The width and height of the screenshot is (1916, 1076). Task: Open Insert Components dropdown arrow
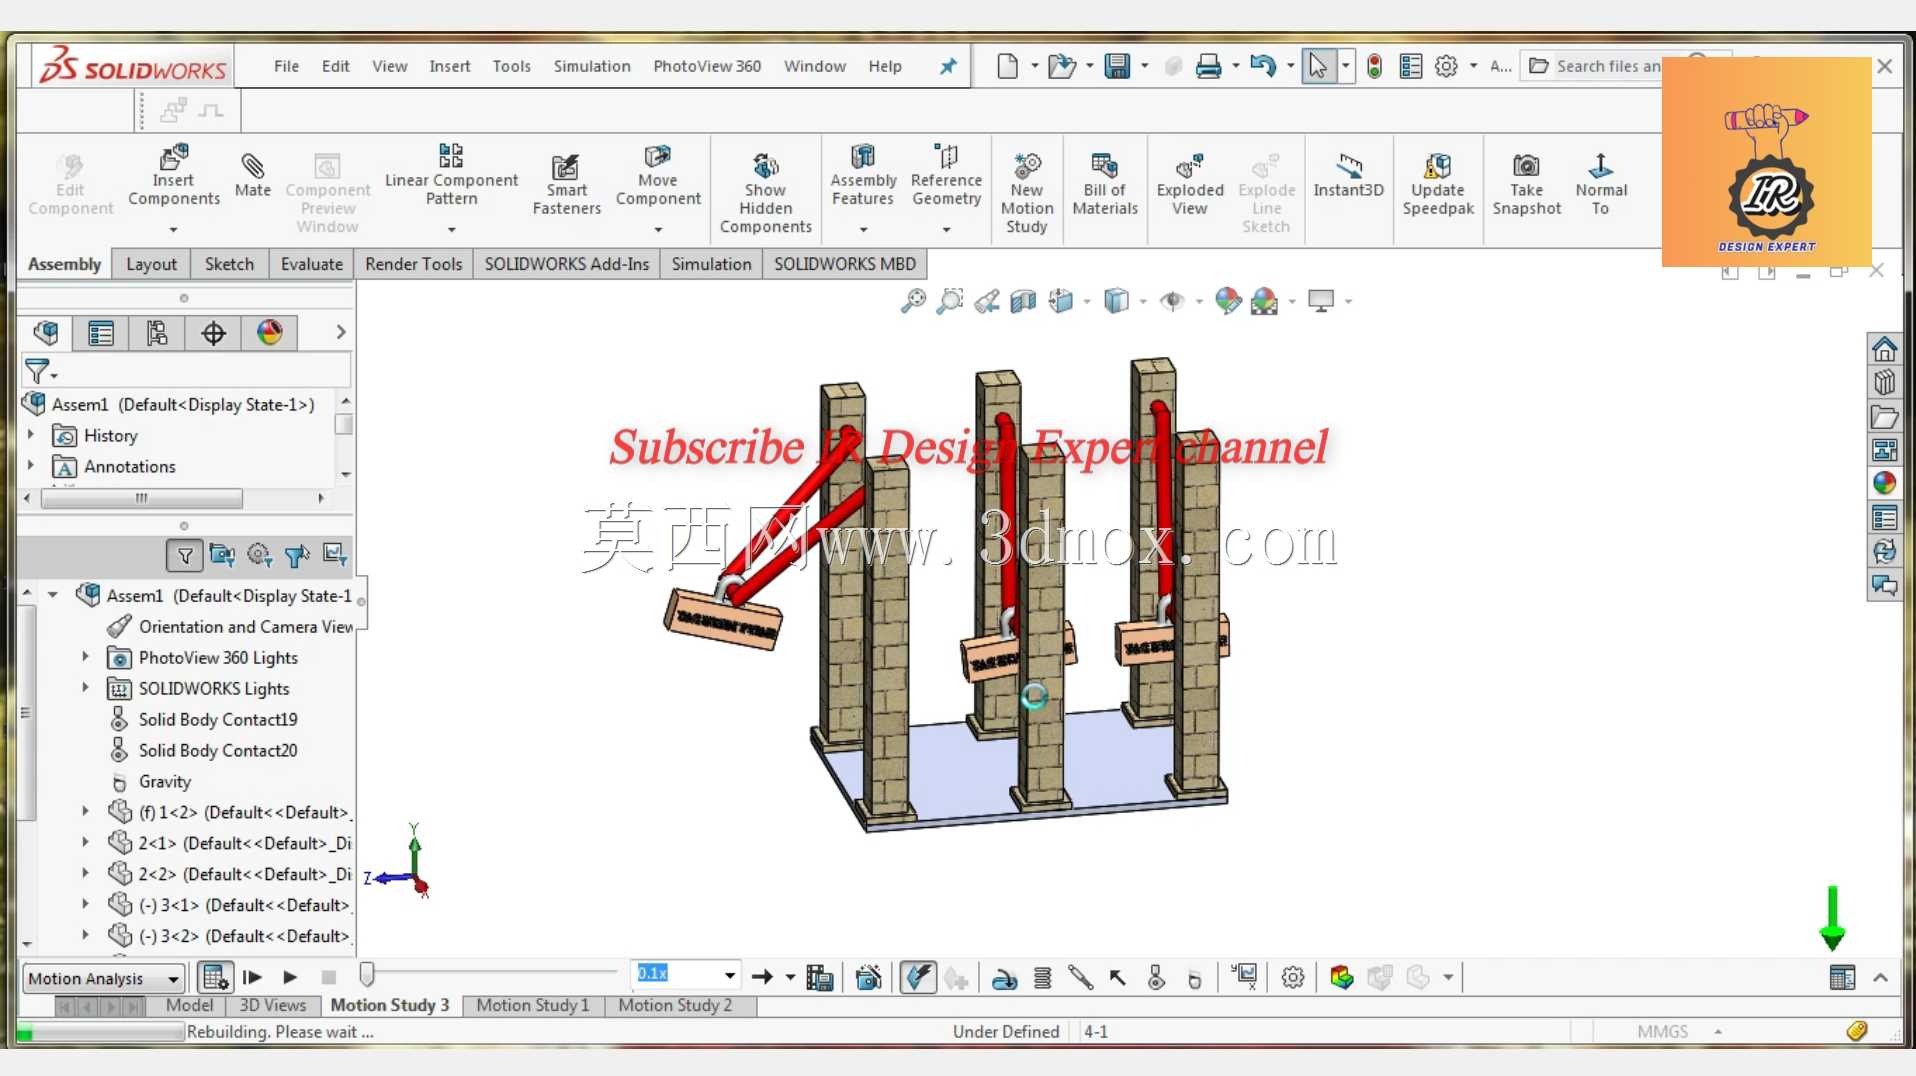coord(173,230)
